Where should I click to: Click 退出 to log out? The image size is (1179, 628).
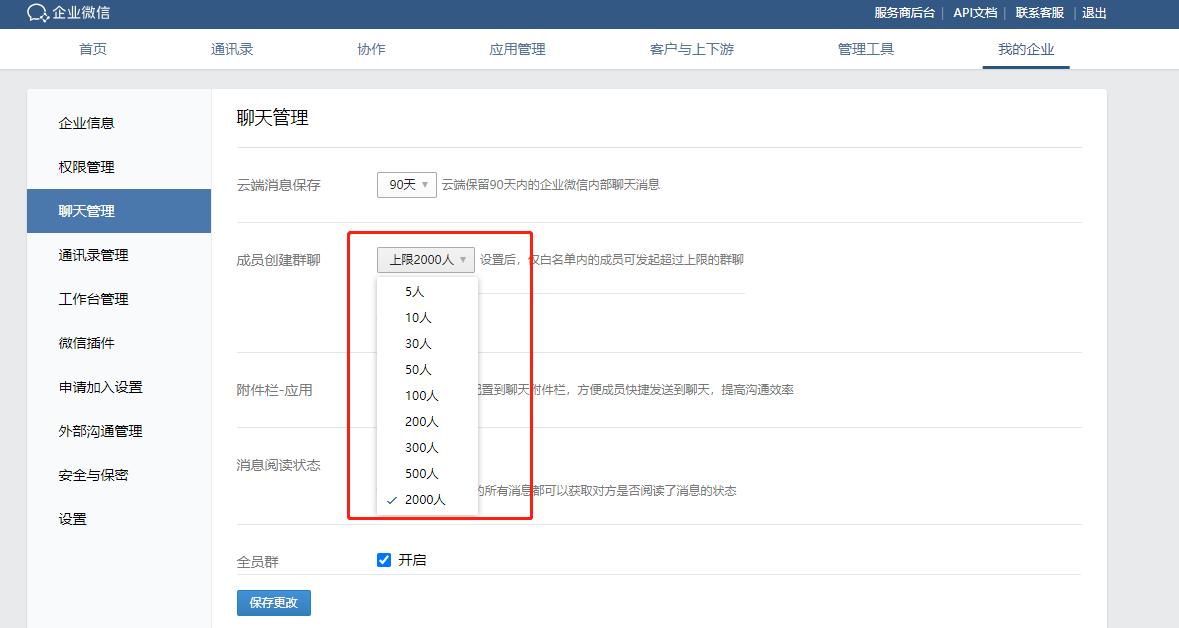tap(1093, 13)
